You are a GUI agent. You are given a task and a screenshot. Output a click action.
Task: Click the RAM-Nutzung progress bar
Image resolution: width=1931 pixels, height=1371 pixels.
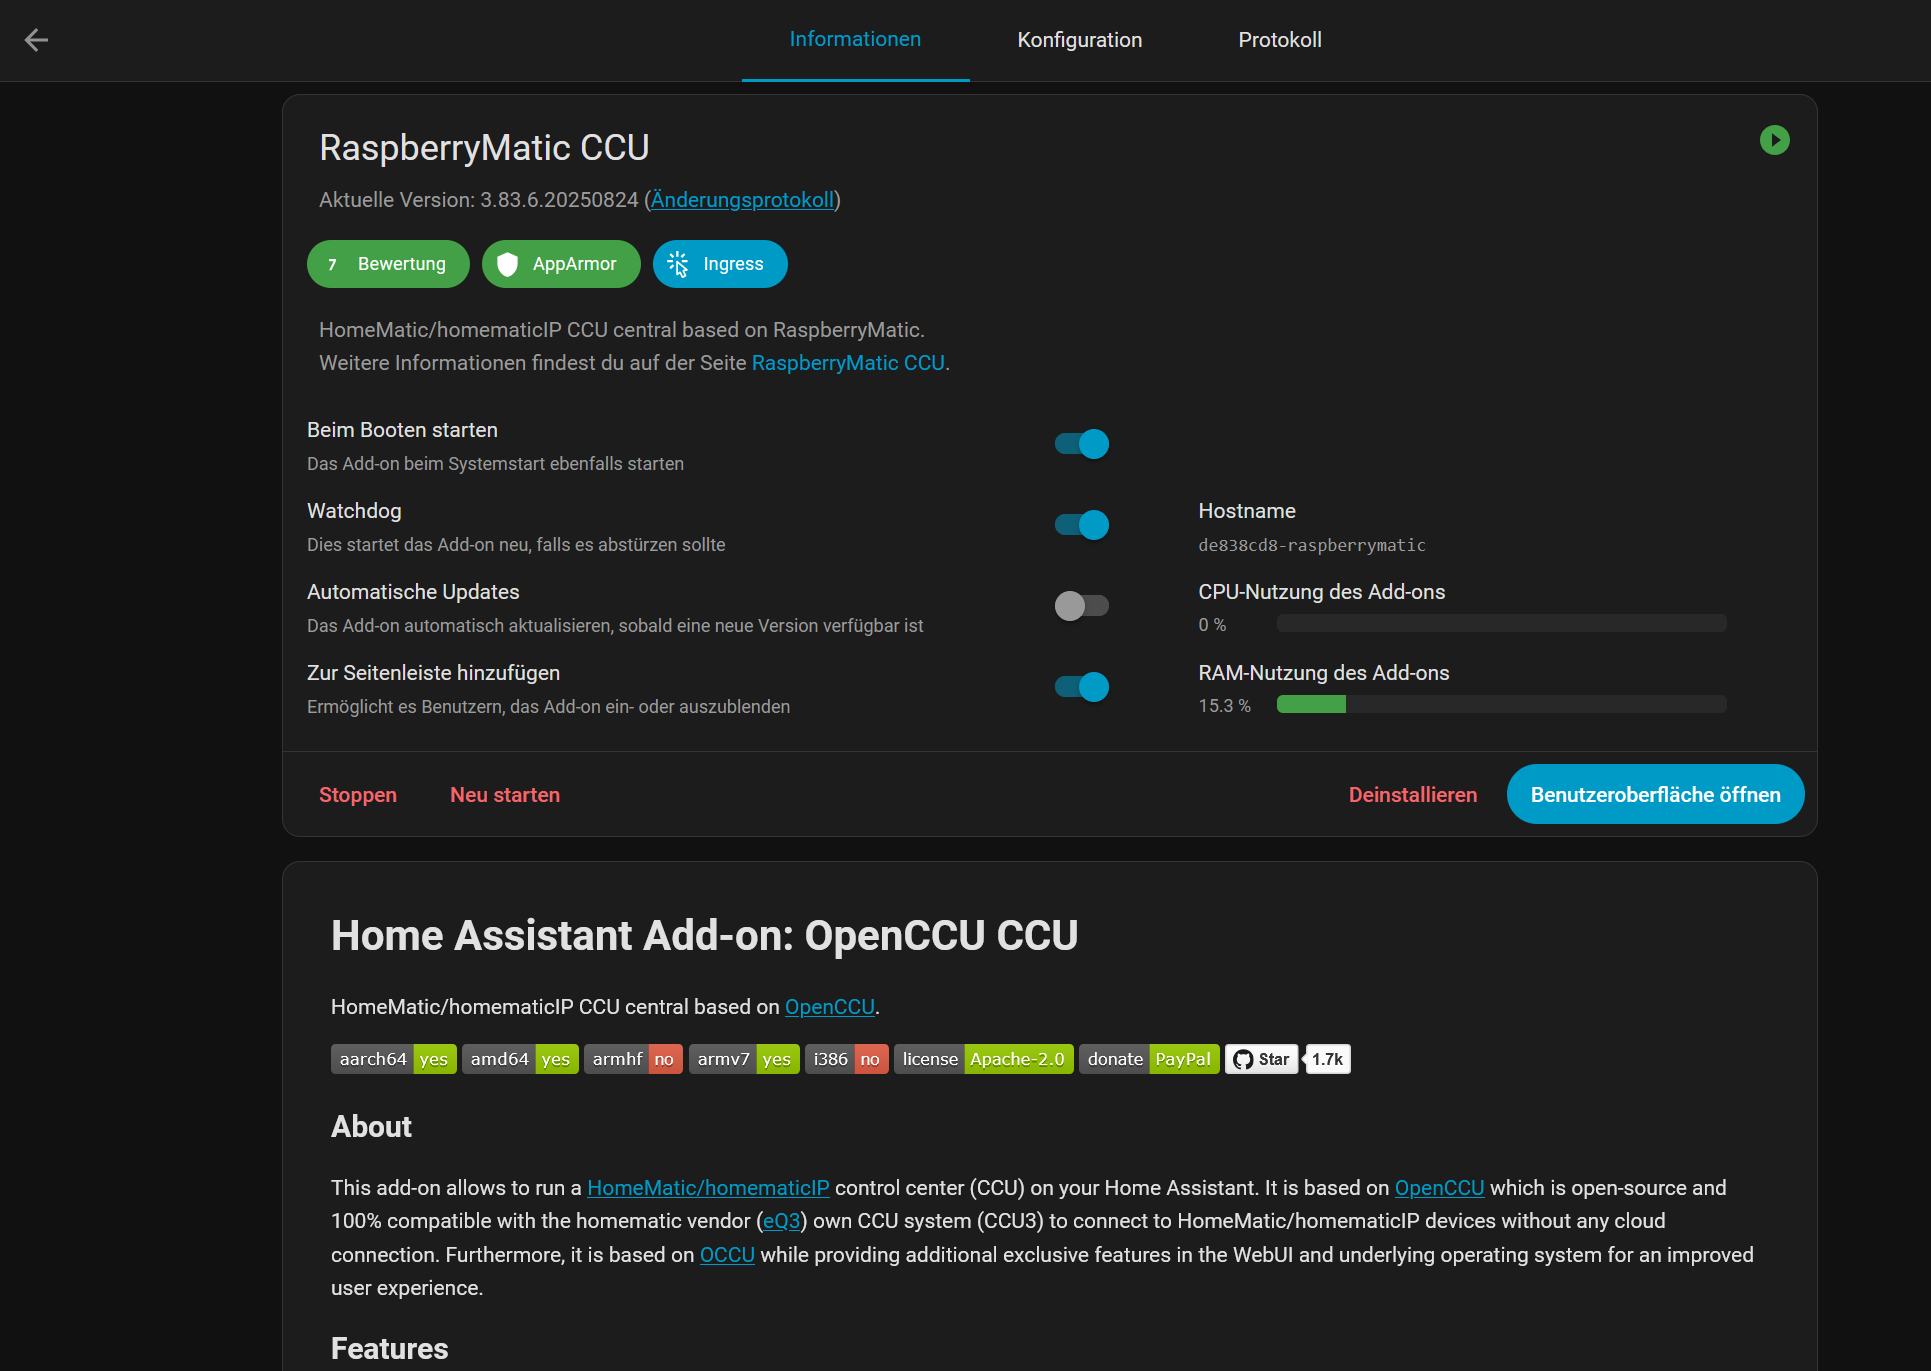(x=1500, y=705)
